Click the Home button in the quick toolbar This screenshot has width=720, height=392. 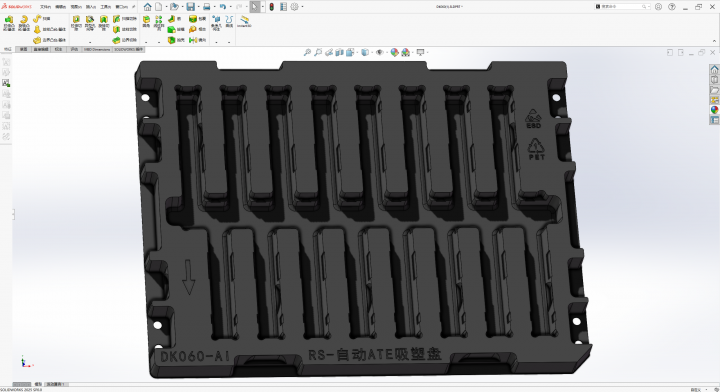click(x=147, y=7)
